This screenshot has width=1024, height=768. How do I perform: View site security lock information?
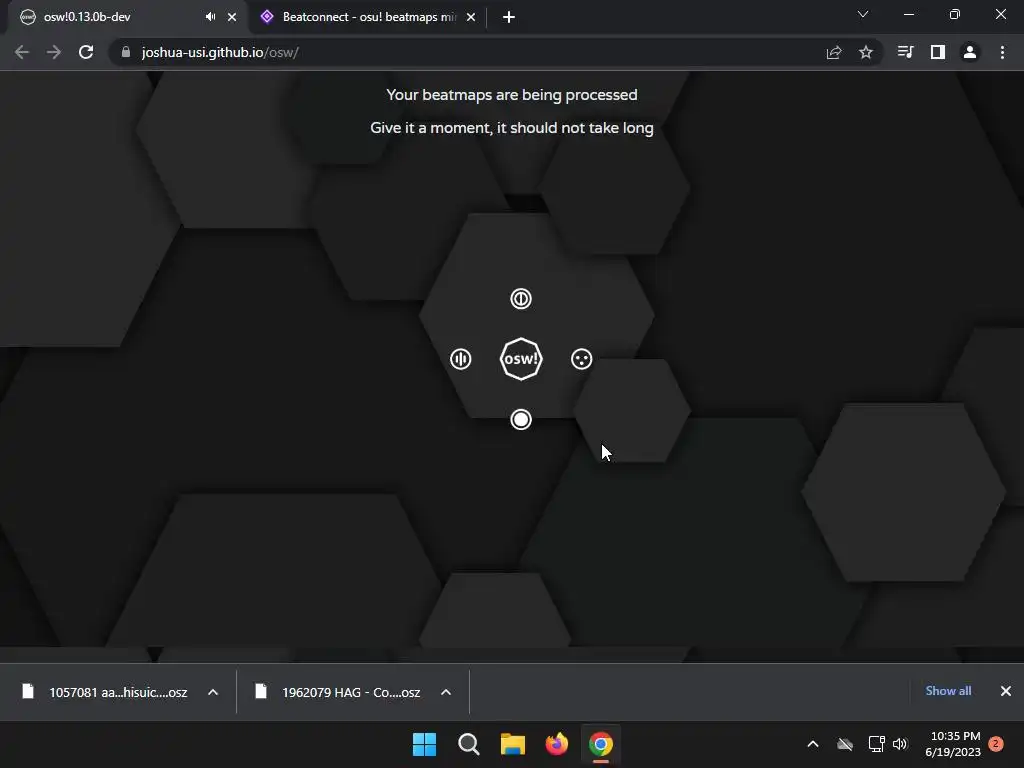[126, 52]
